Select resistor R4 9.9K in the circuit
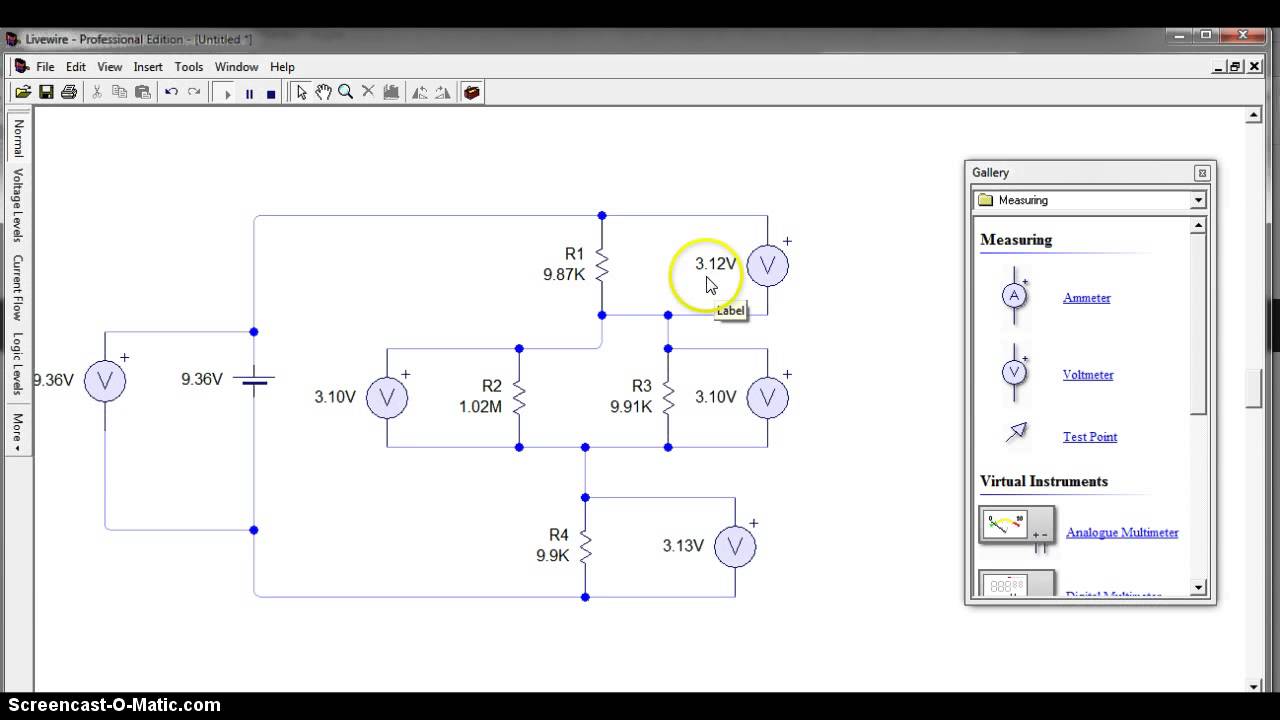The height and width of the screenshot is (720, 1280). (585, 547)
